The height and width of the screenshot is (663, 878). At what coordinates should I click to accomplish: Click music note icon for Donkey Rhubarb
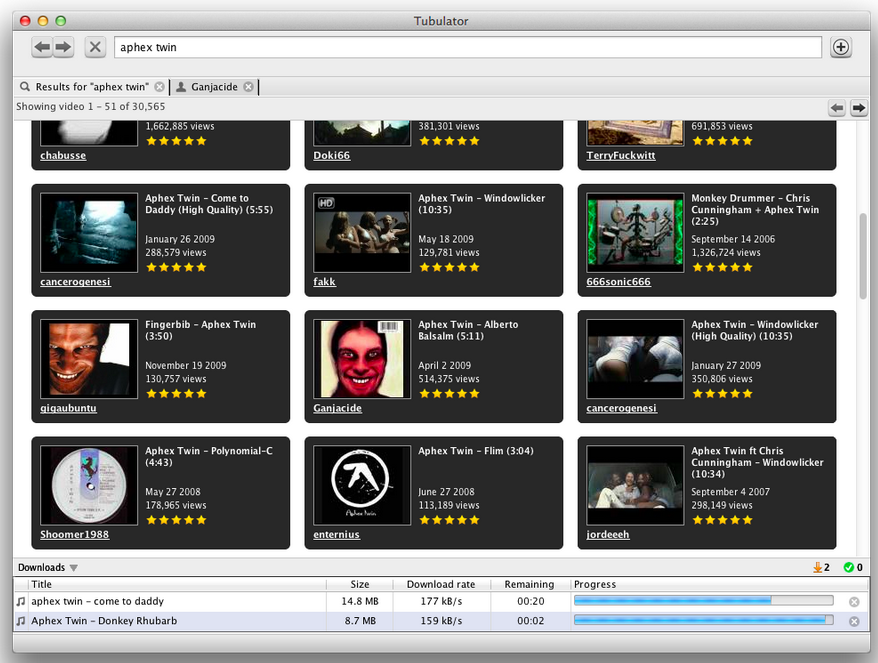click(21, 621)
